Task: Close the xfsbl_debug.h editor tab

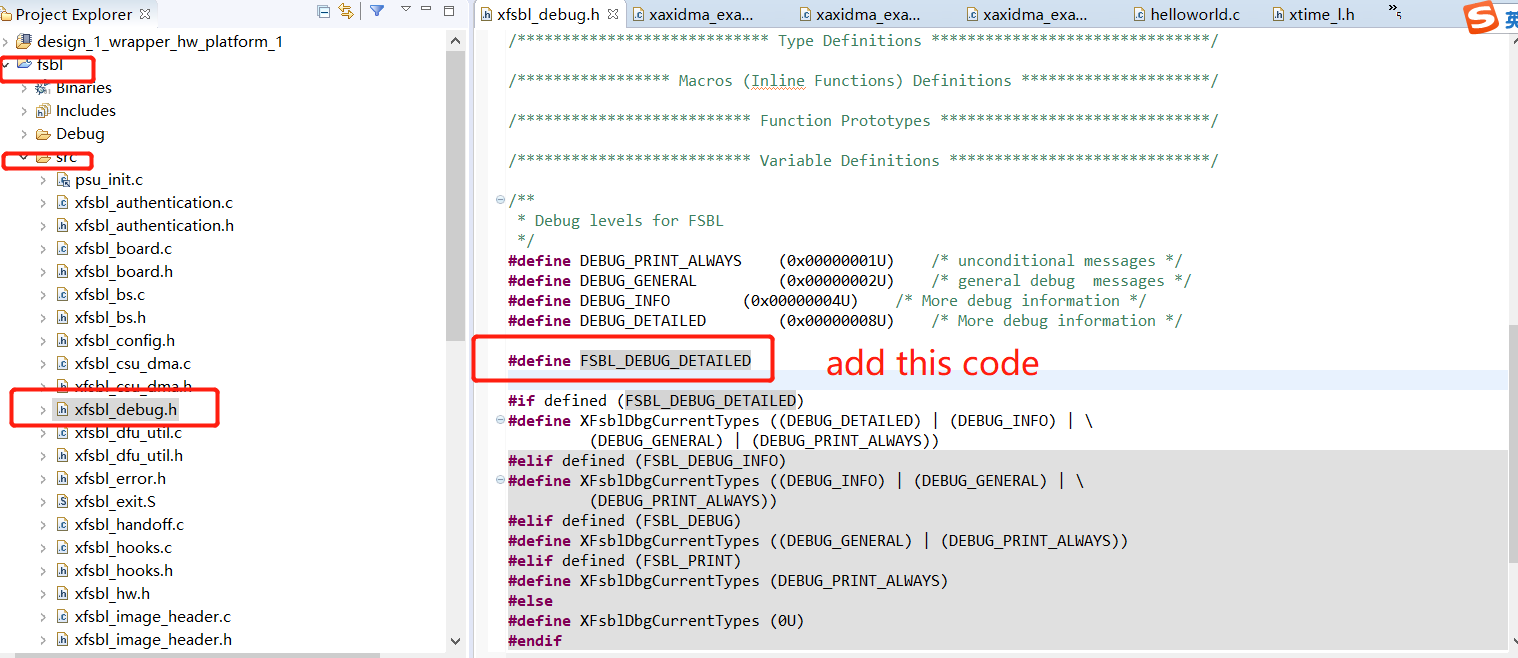Action: [615, 13]
